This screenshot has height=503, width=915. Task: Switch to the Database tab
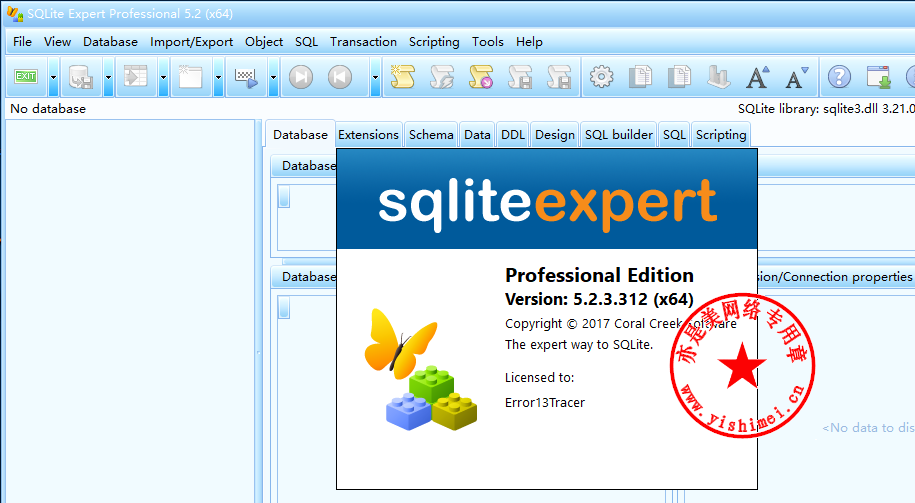click(x=301, y=135)
